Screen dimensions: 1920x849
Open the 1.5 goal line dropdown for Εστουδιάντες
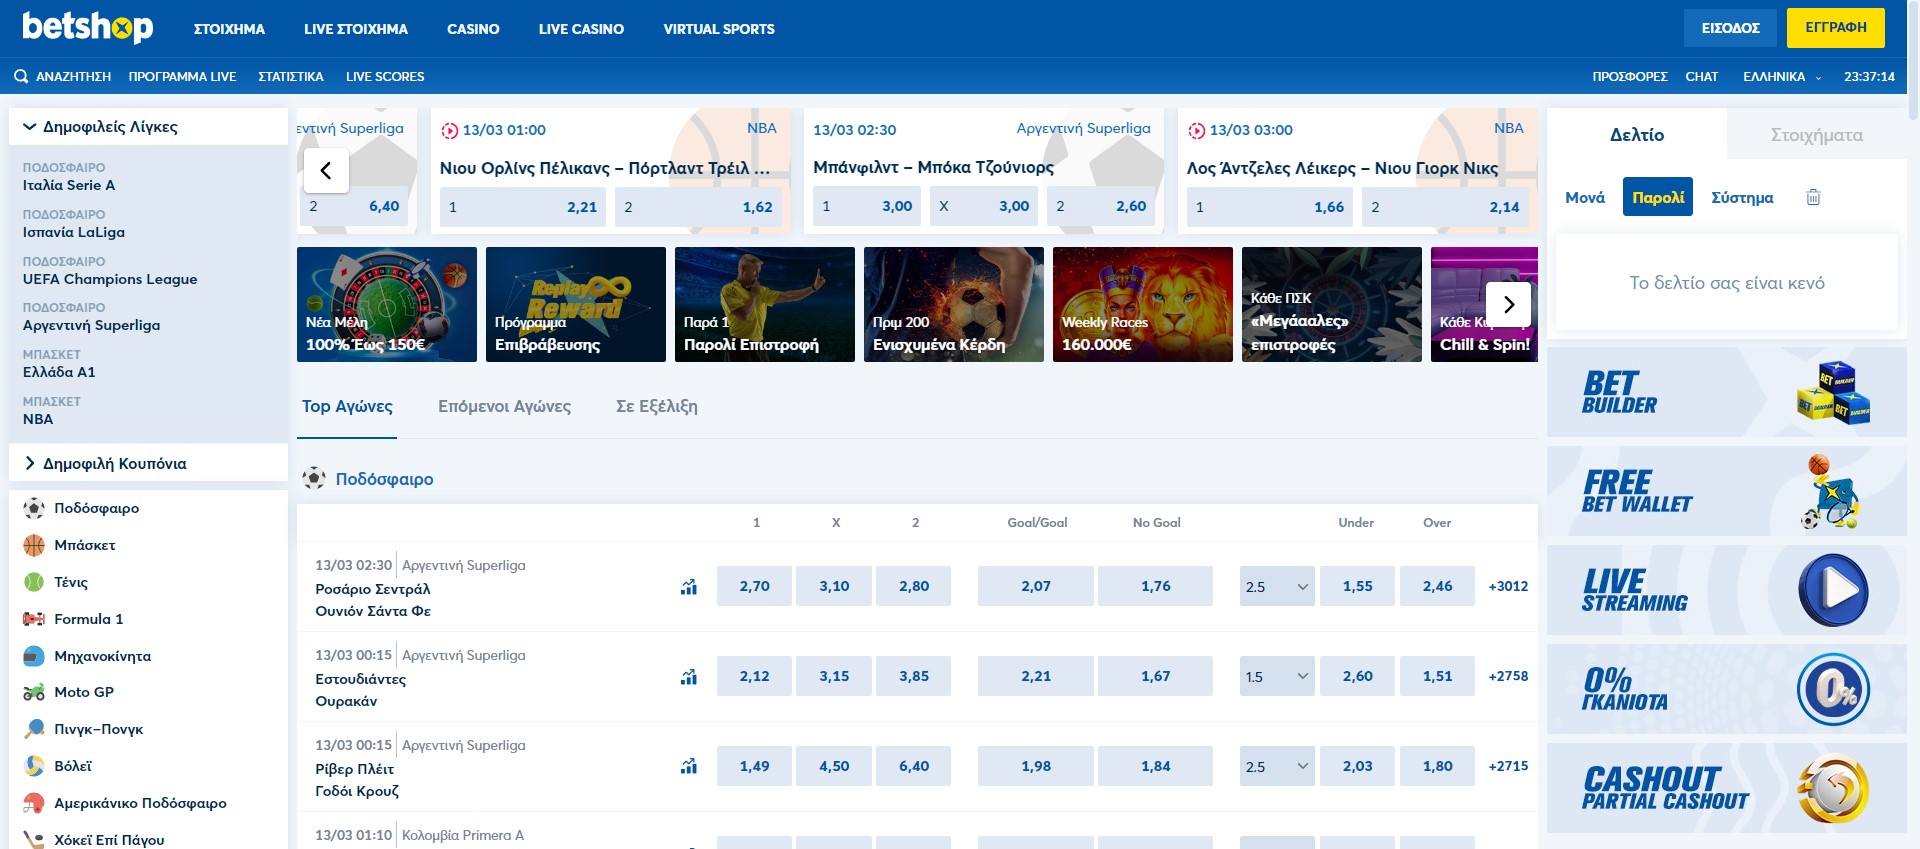point(1277,676)
